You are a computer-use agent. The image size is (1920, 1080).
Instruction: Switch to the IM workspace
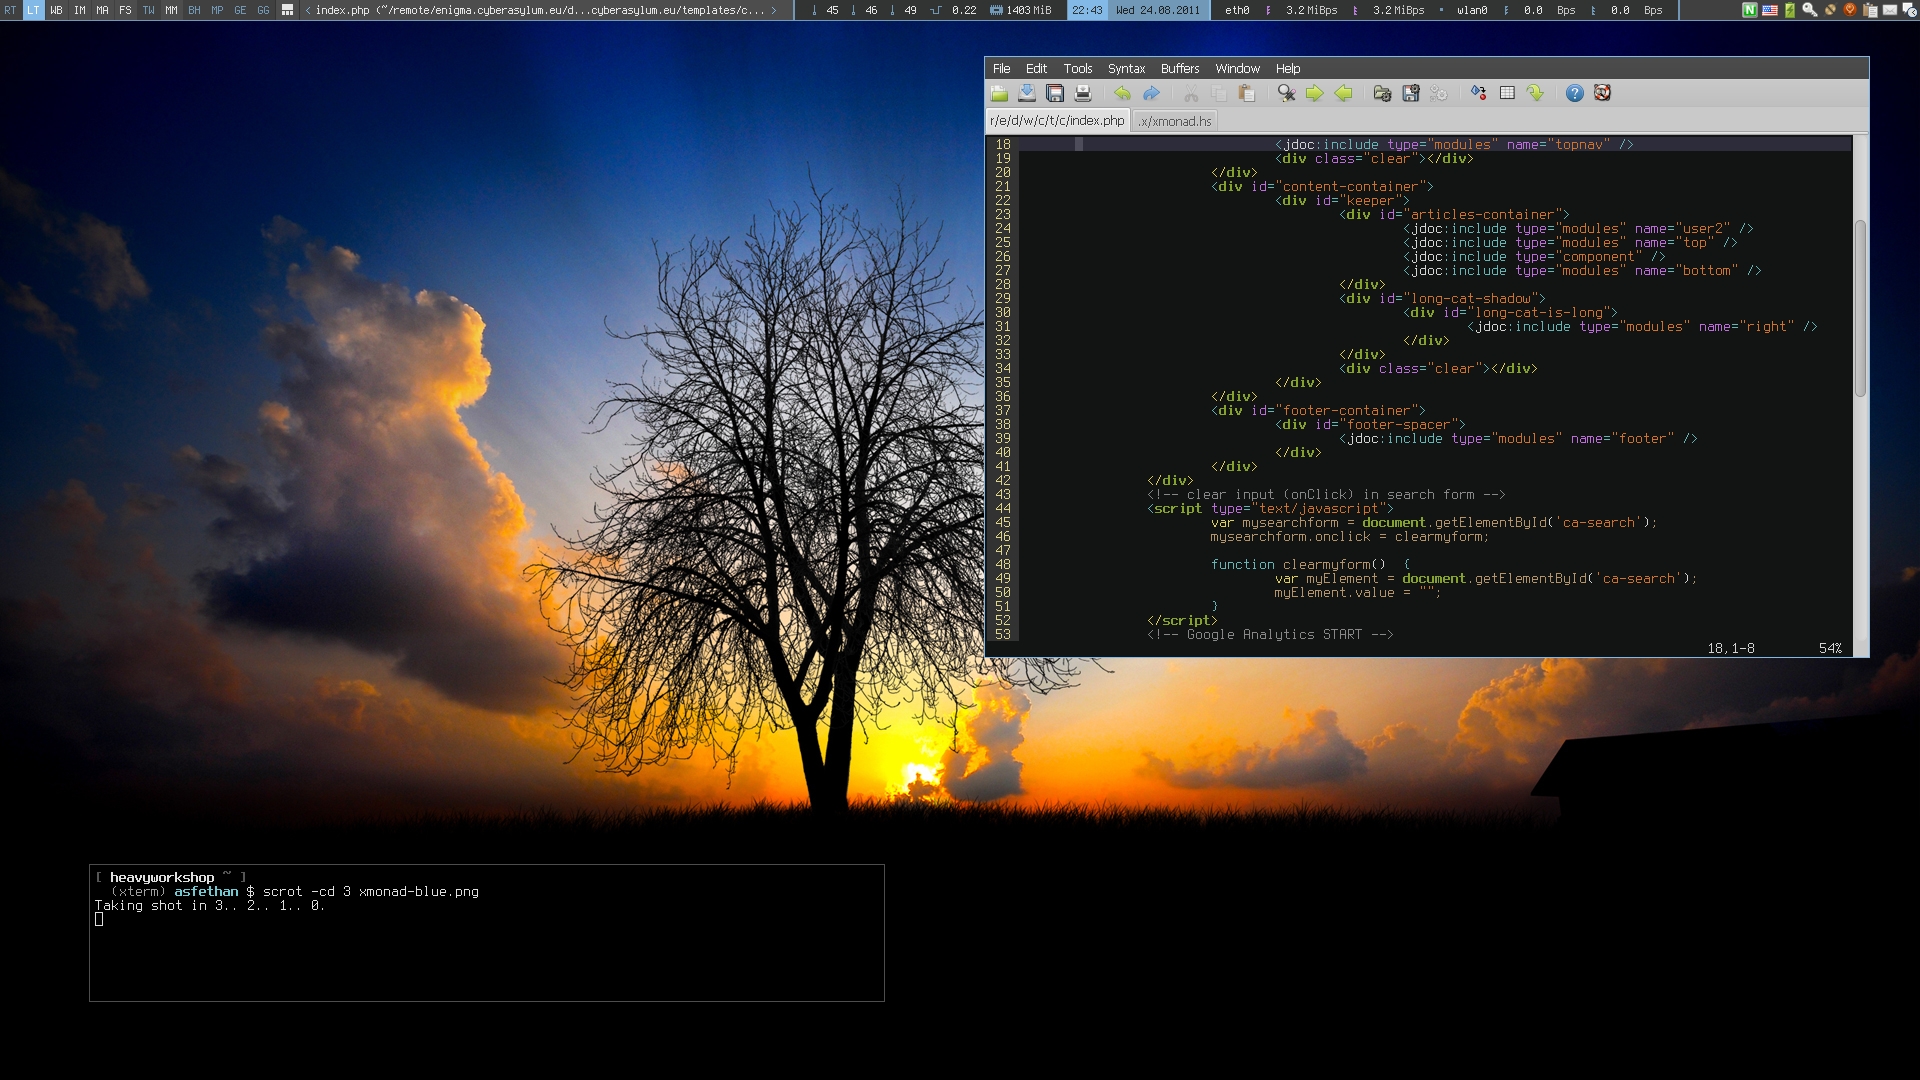pyautogui.click(x=79, y=10)
